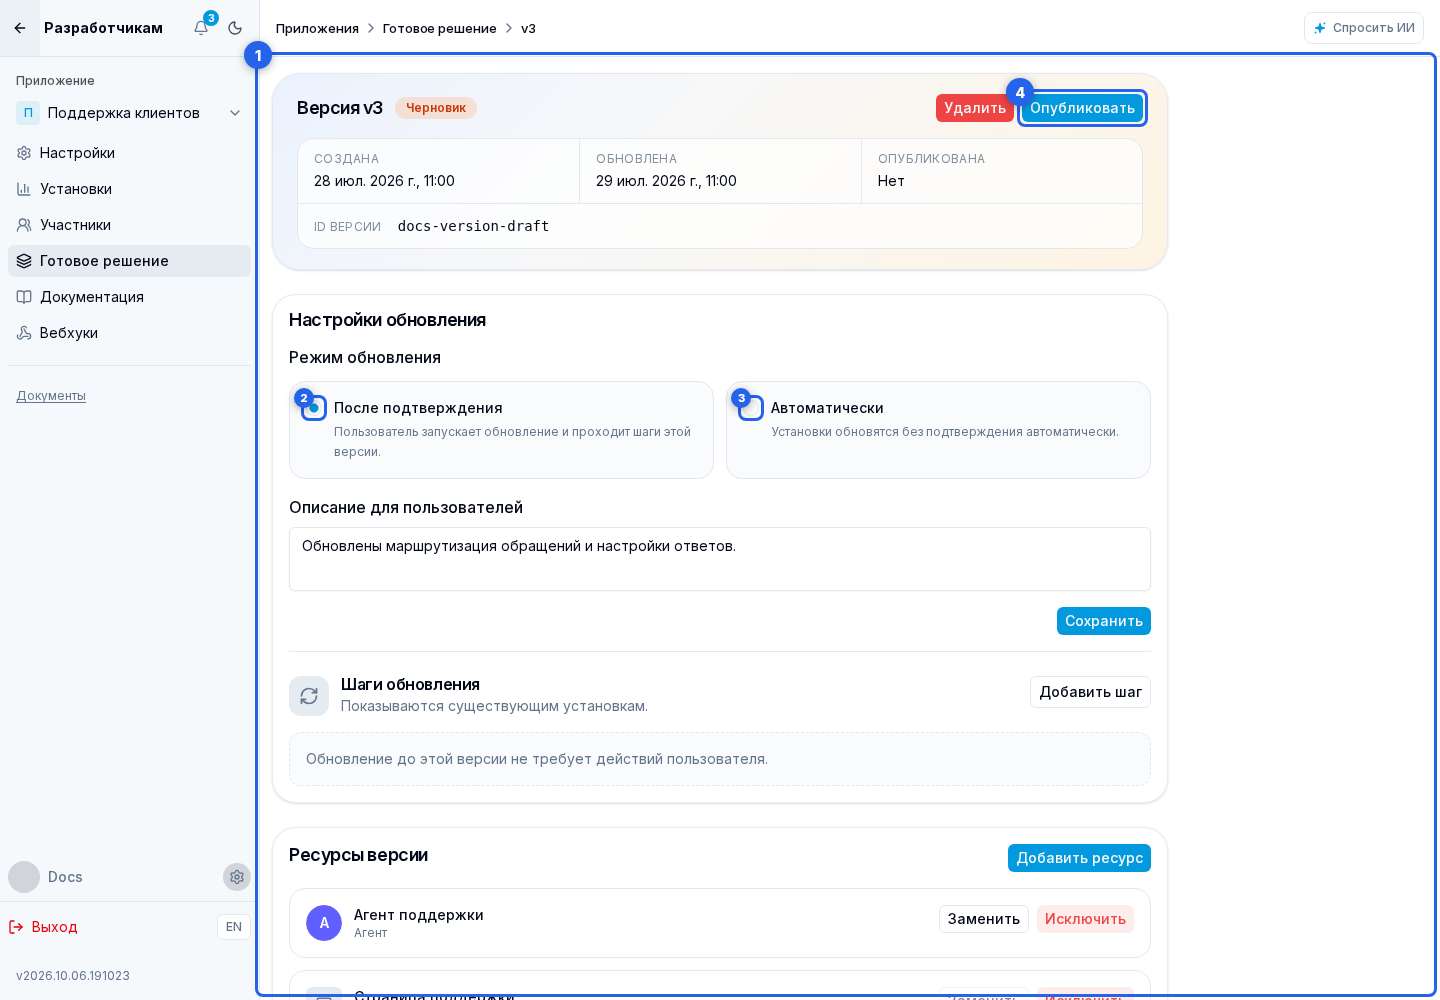Click the back arrow icon in sidebar header
The image size is (1440, 1000).
click(x=20, y=28)
